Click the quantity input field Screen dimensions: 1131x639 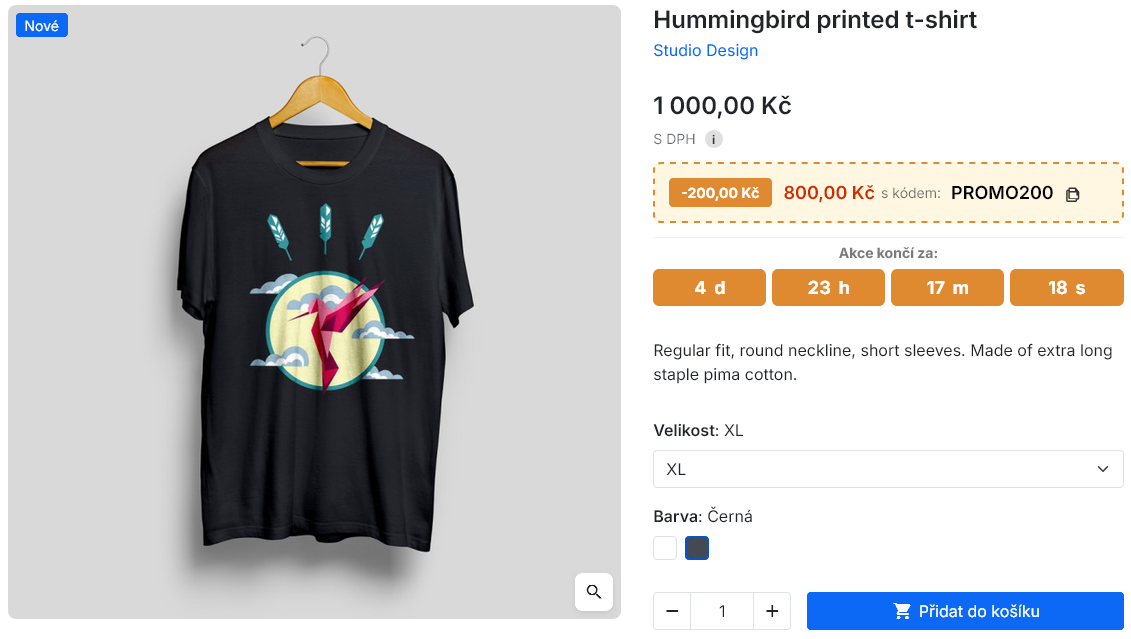(x=722, y=612)
